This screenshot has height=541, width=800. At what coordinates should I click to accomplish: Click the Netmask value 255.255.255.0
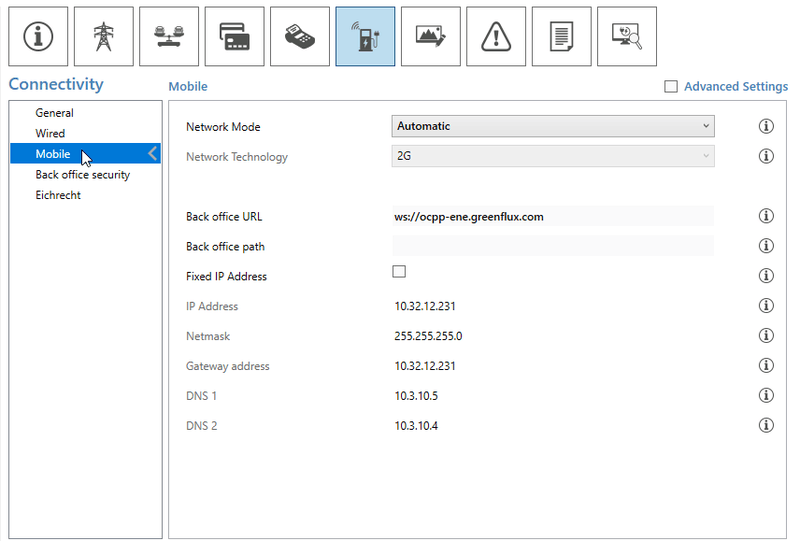click(428, 336)
